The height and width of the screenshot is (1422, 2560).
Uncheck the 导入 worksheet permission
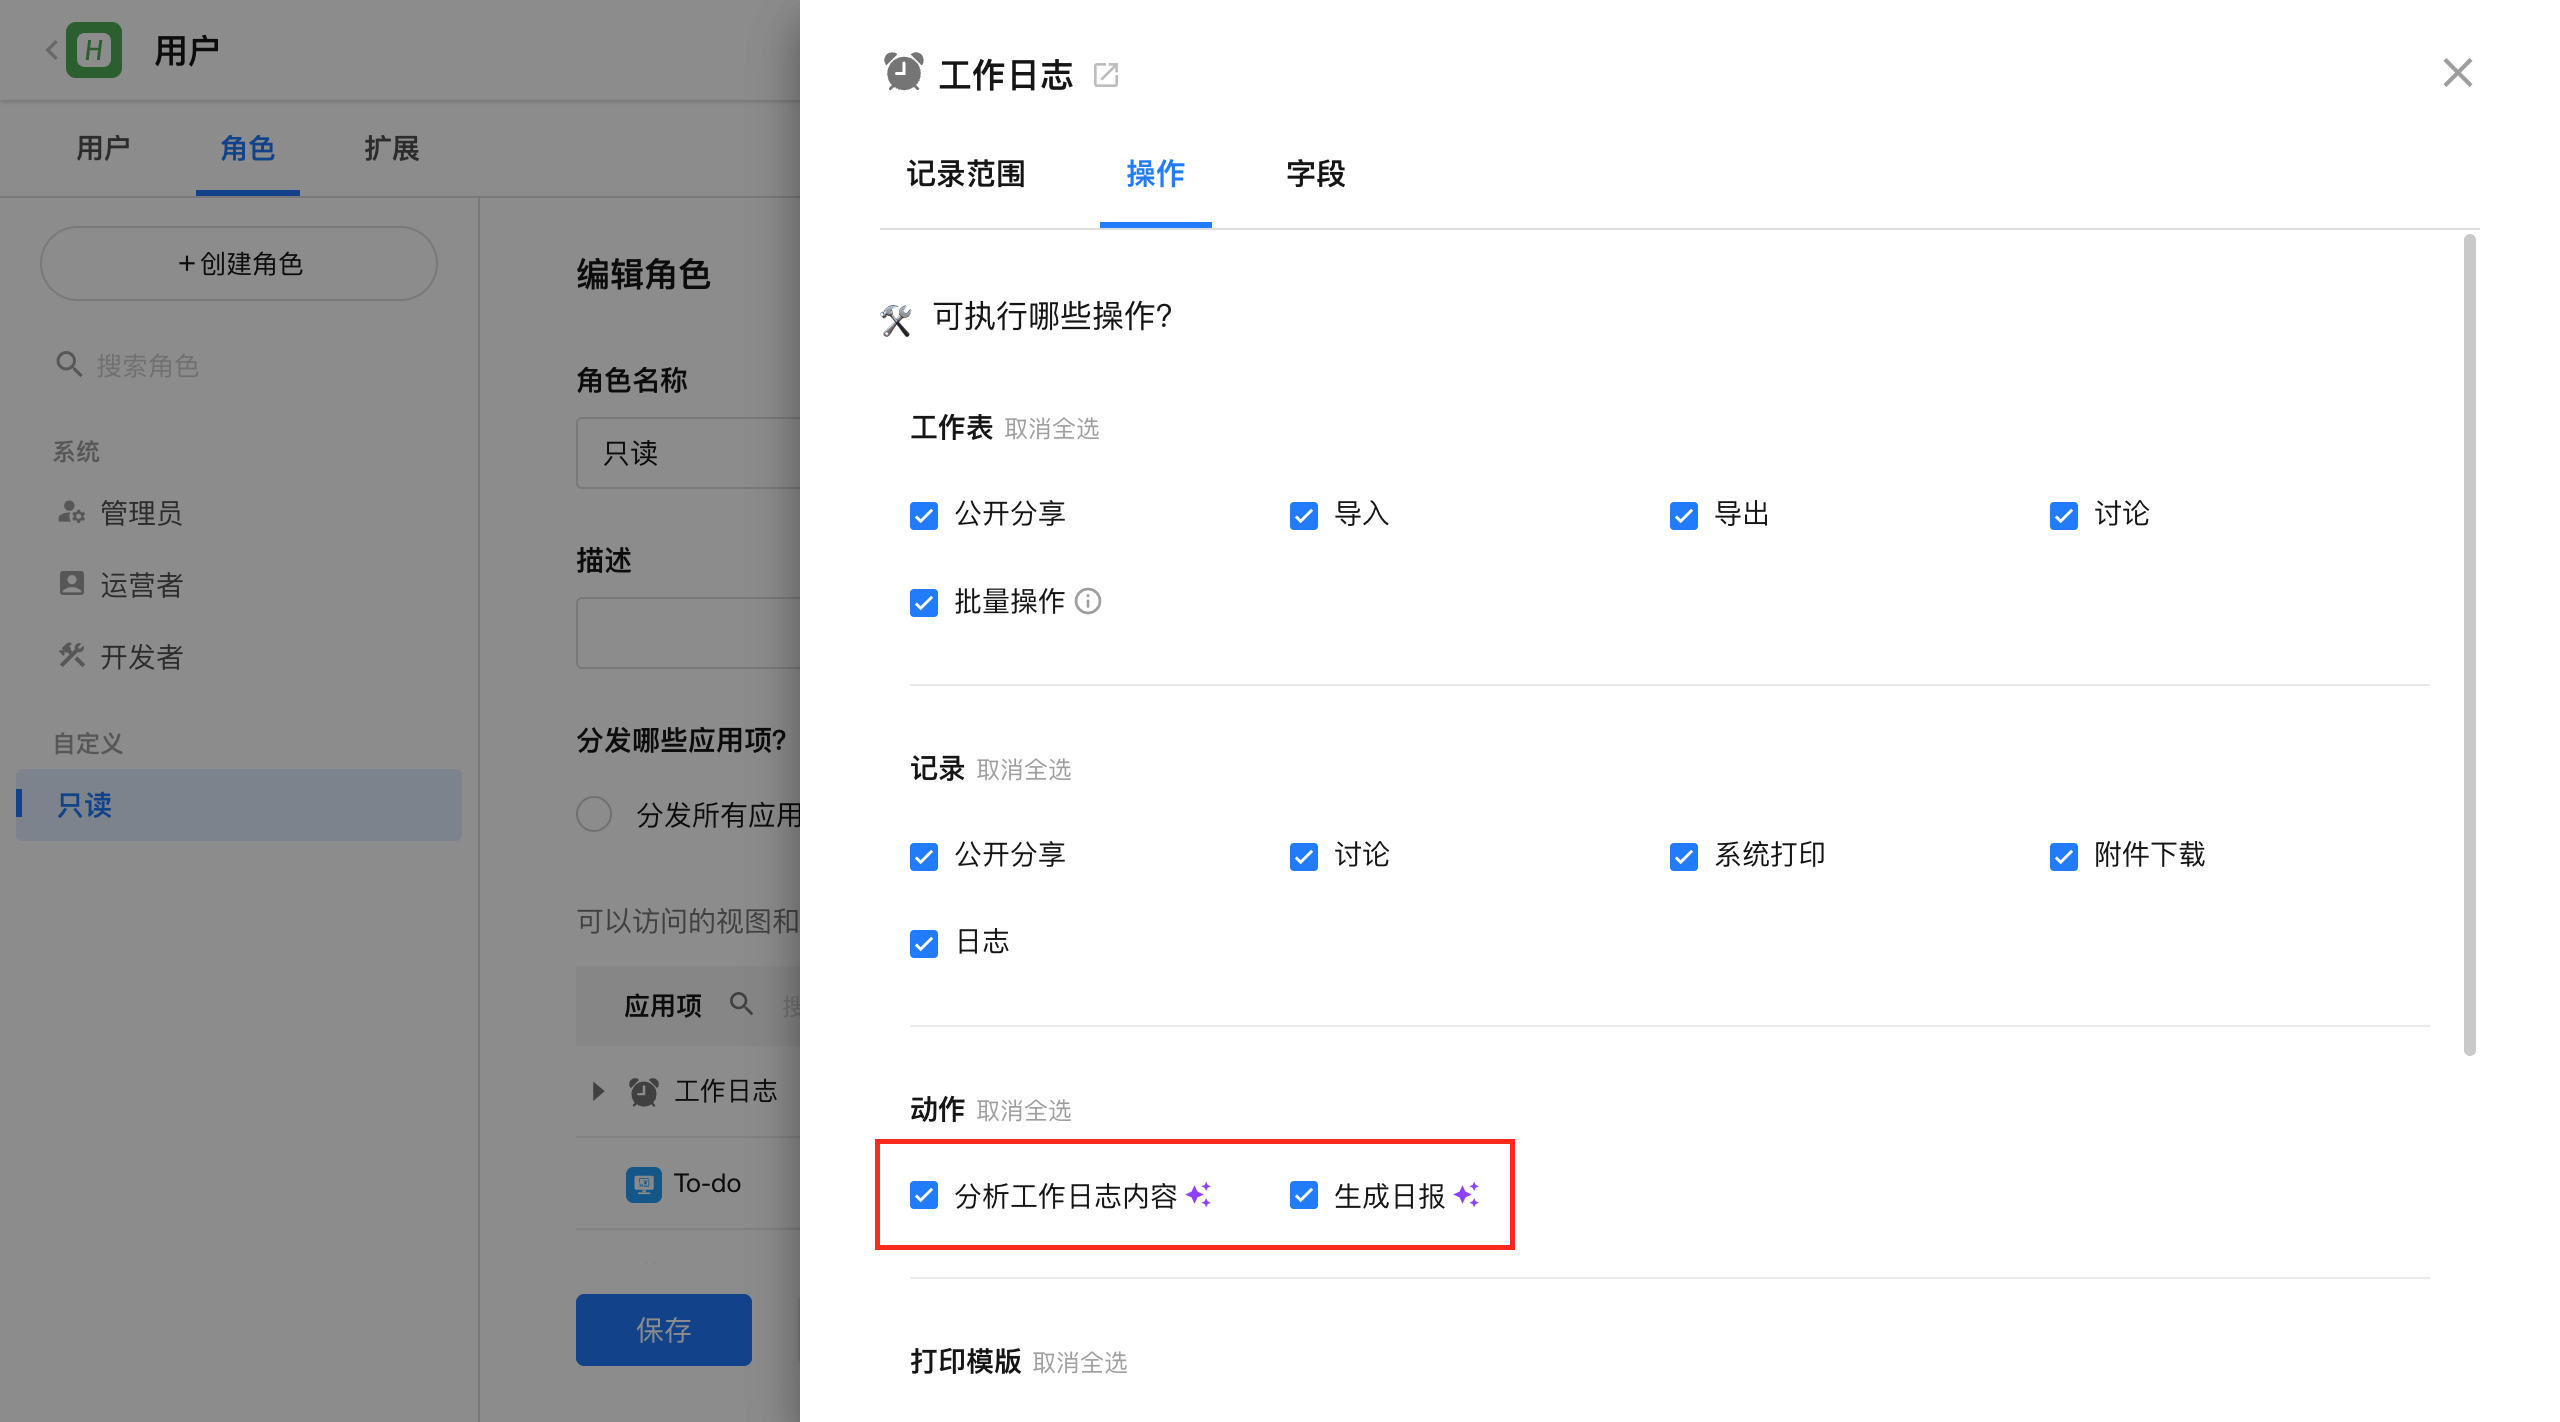pos(1303,516)
